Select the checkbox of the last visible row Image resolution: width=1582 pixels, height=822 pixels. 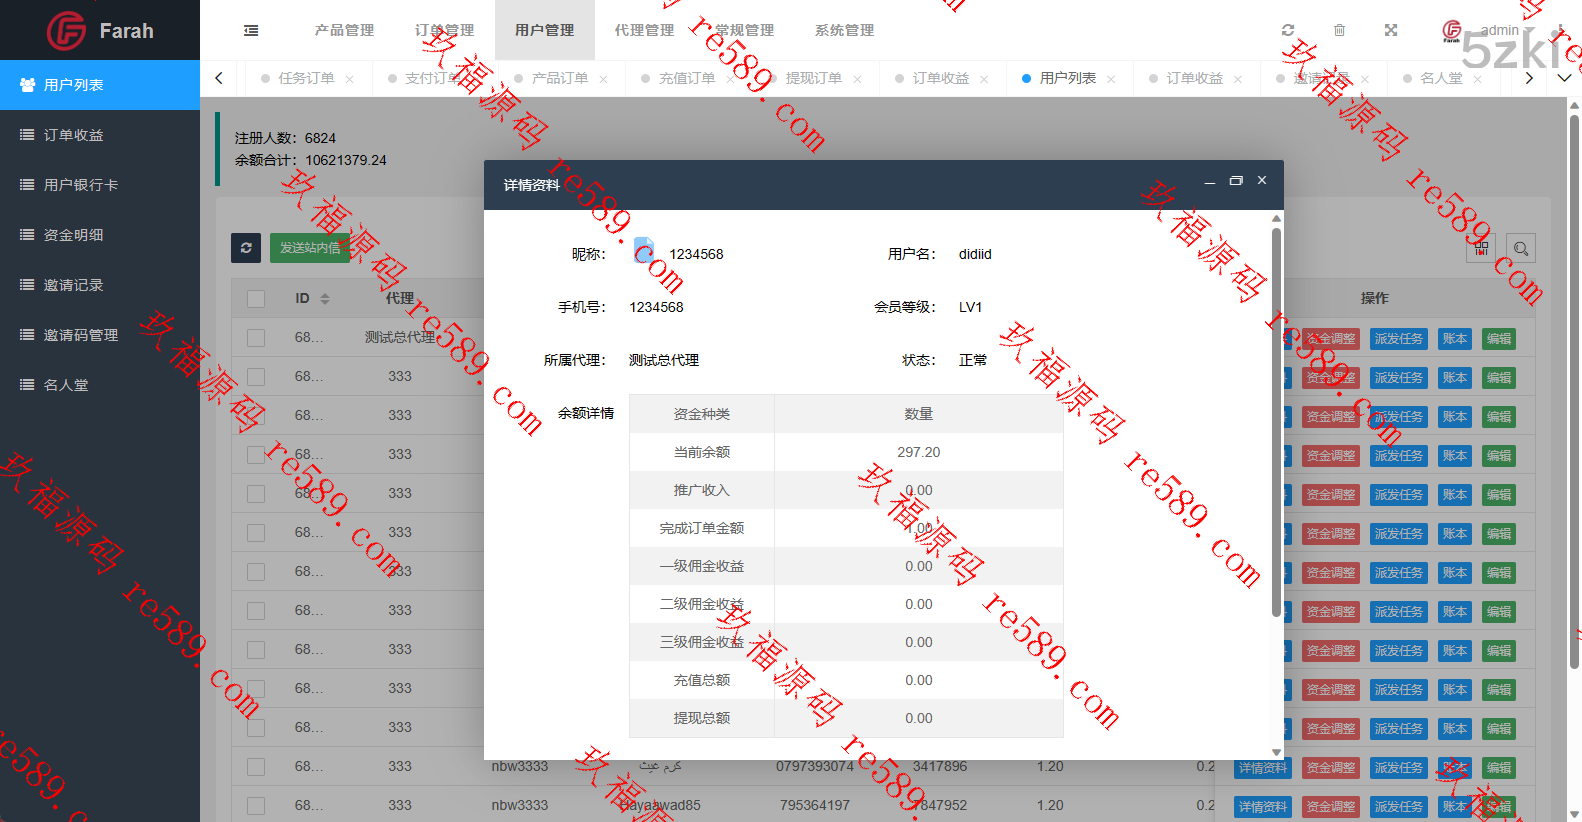pyautogui.click(x=256, y=806)
